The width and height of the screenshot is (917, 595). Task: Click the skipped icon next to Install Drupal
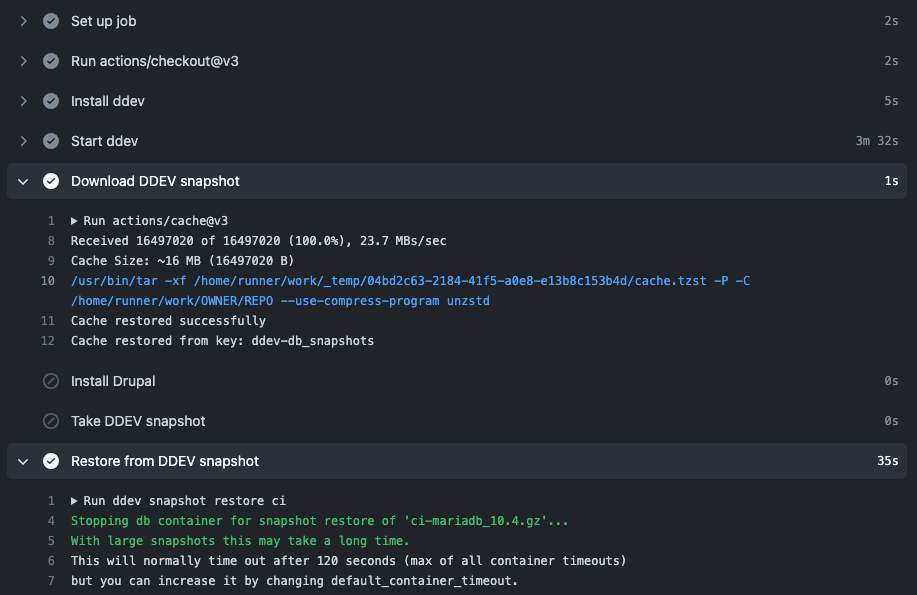pos(50,381)
